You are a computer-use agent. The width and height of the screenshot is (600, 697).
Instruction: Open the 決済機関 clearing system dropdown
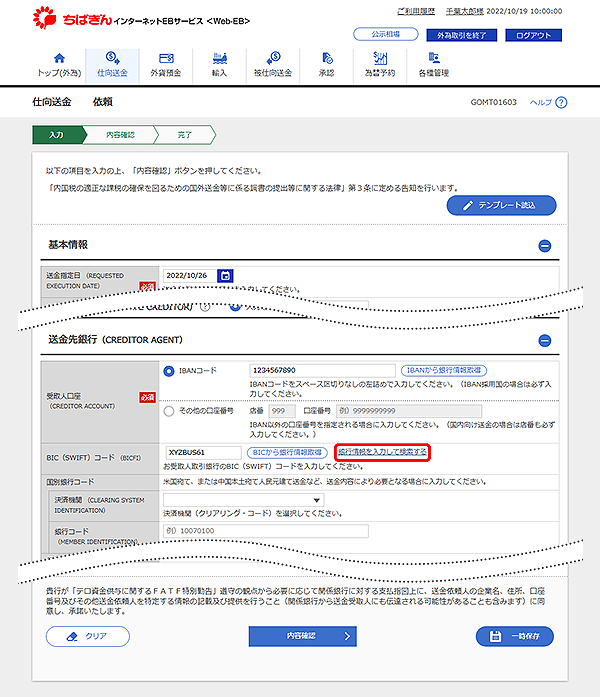click(x=244, y=500)
